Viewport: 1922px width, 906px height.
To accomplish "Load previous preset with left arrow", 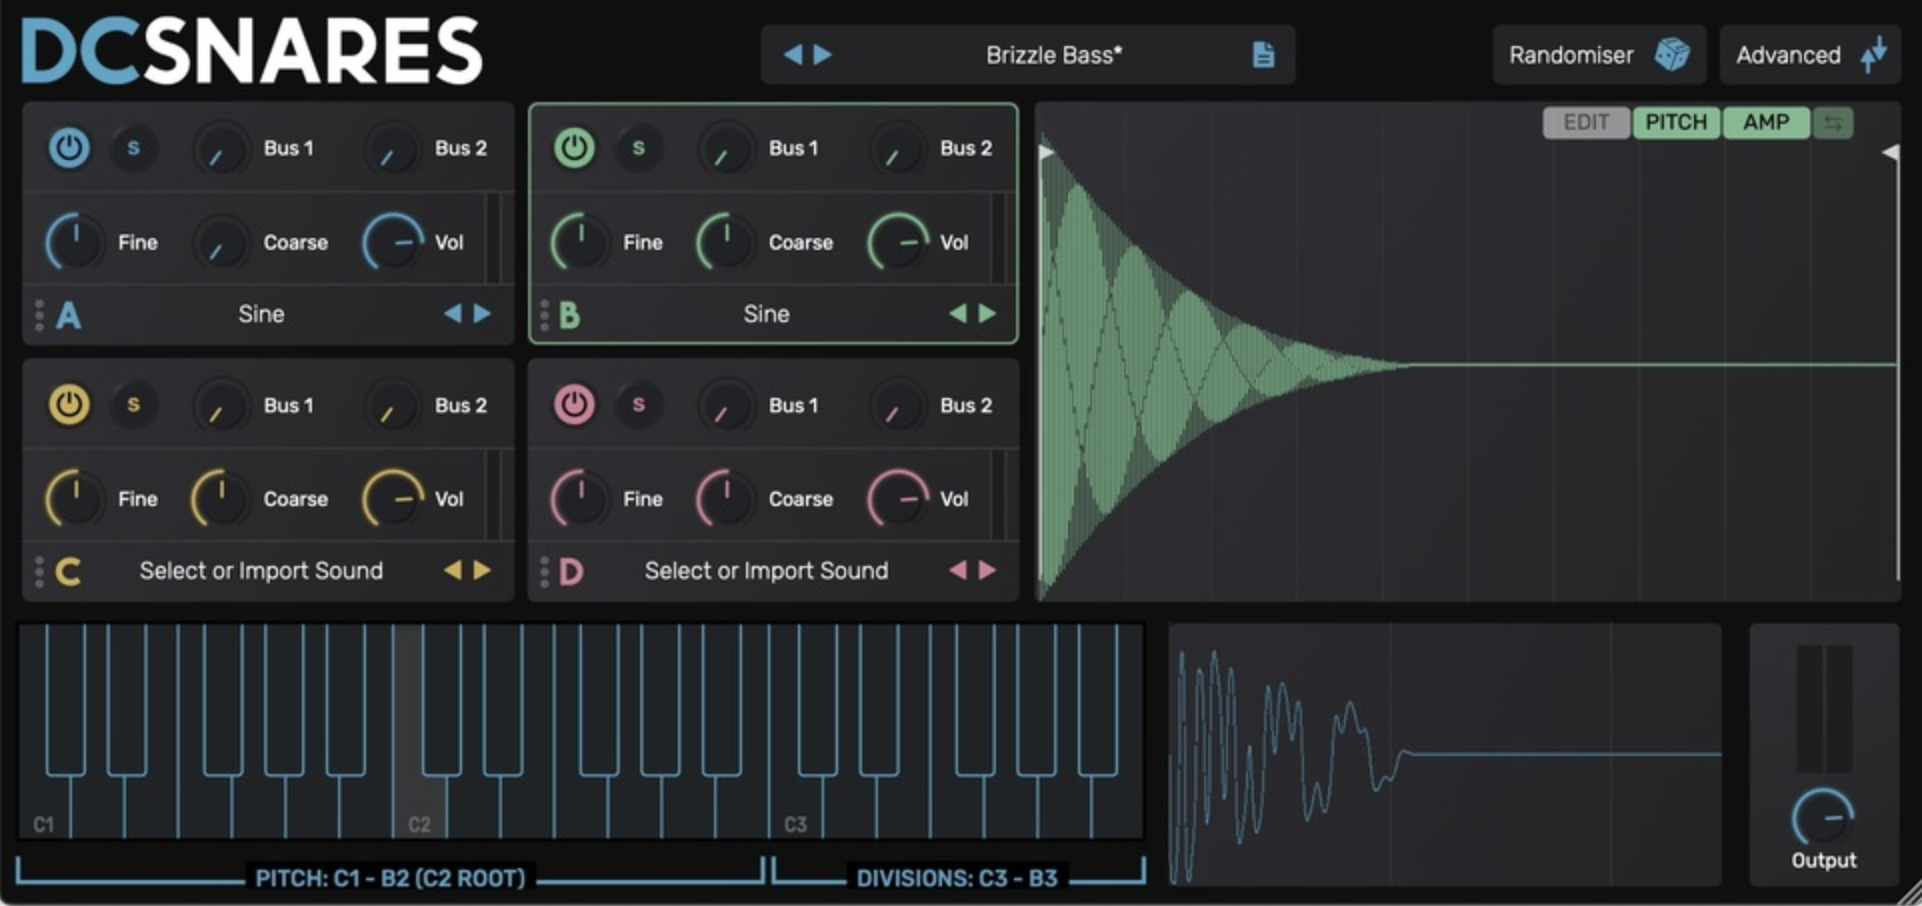I will coord(793,54).
